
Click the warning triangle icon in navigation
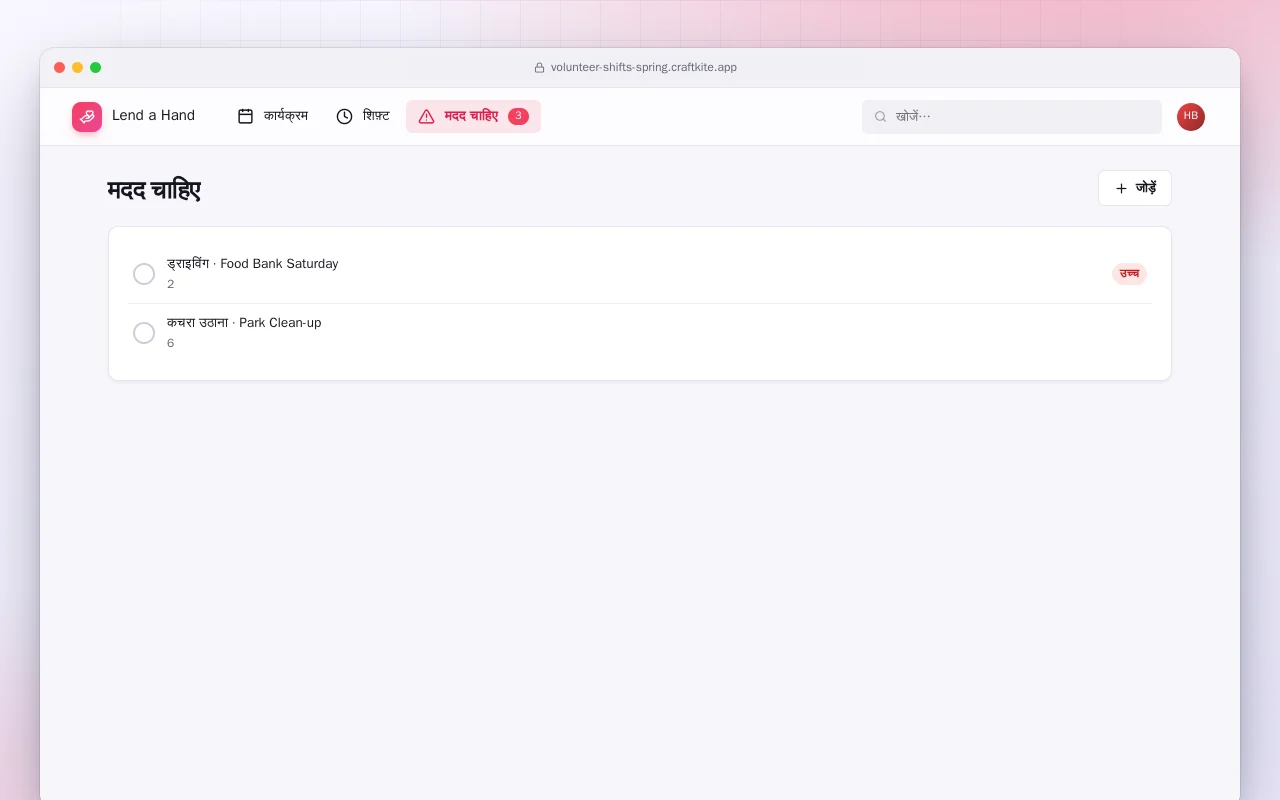[426, 116]
